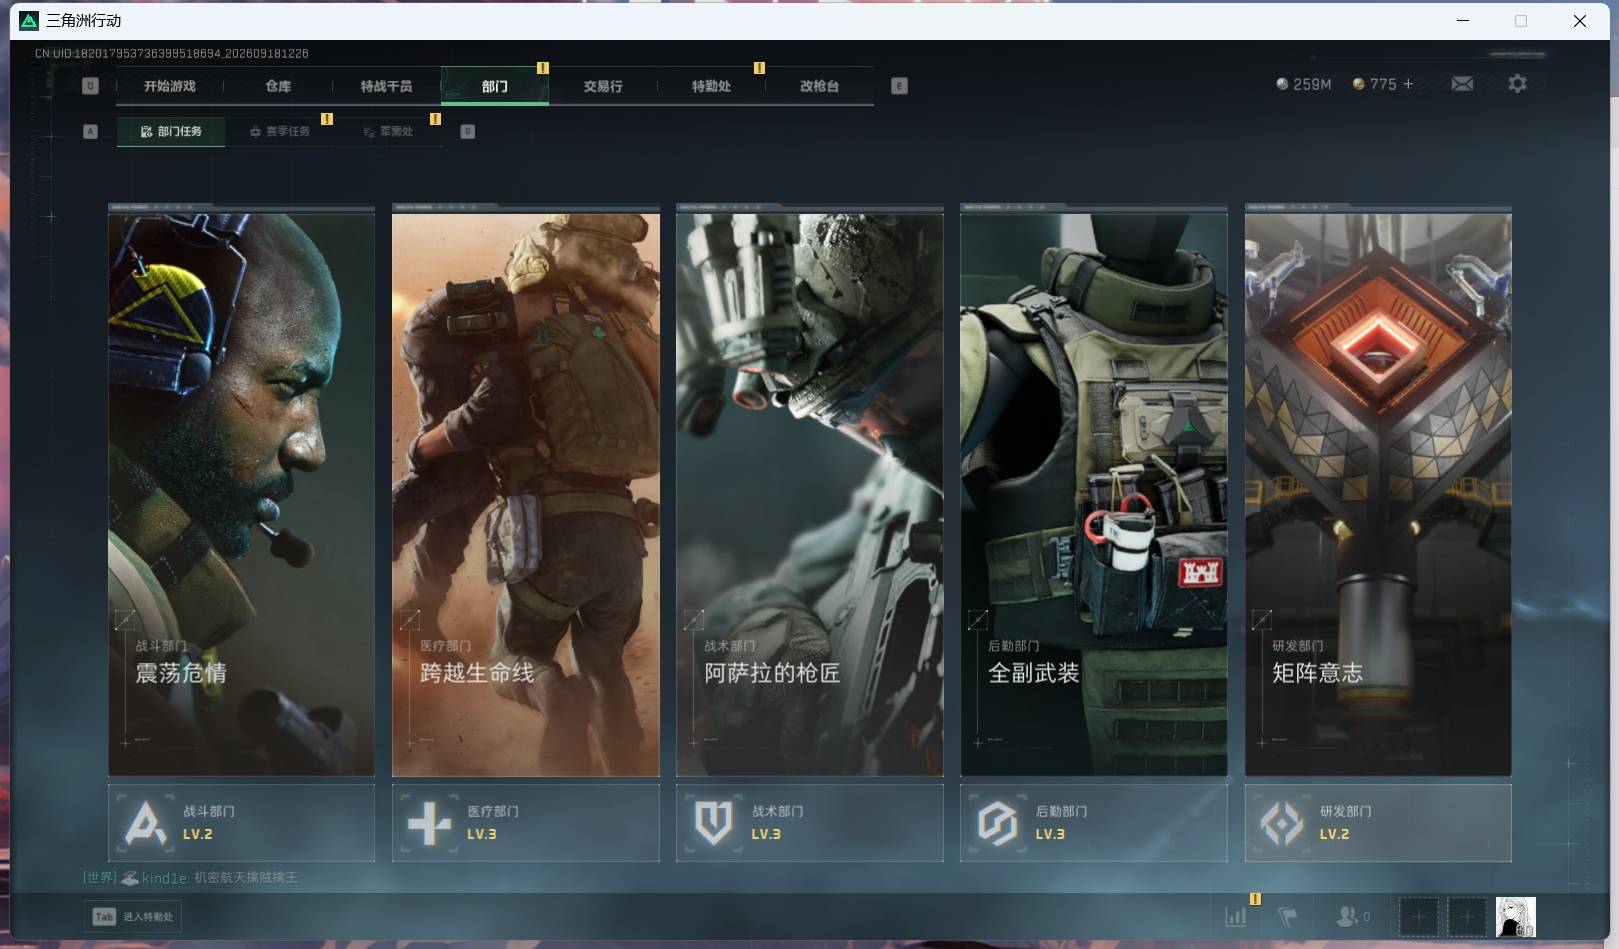The width and height of the screenshot is (1619, 949).
Task: Switch to the 开始游戏 tab
Action: (x=170, y=86)
